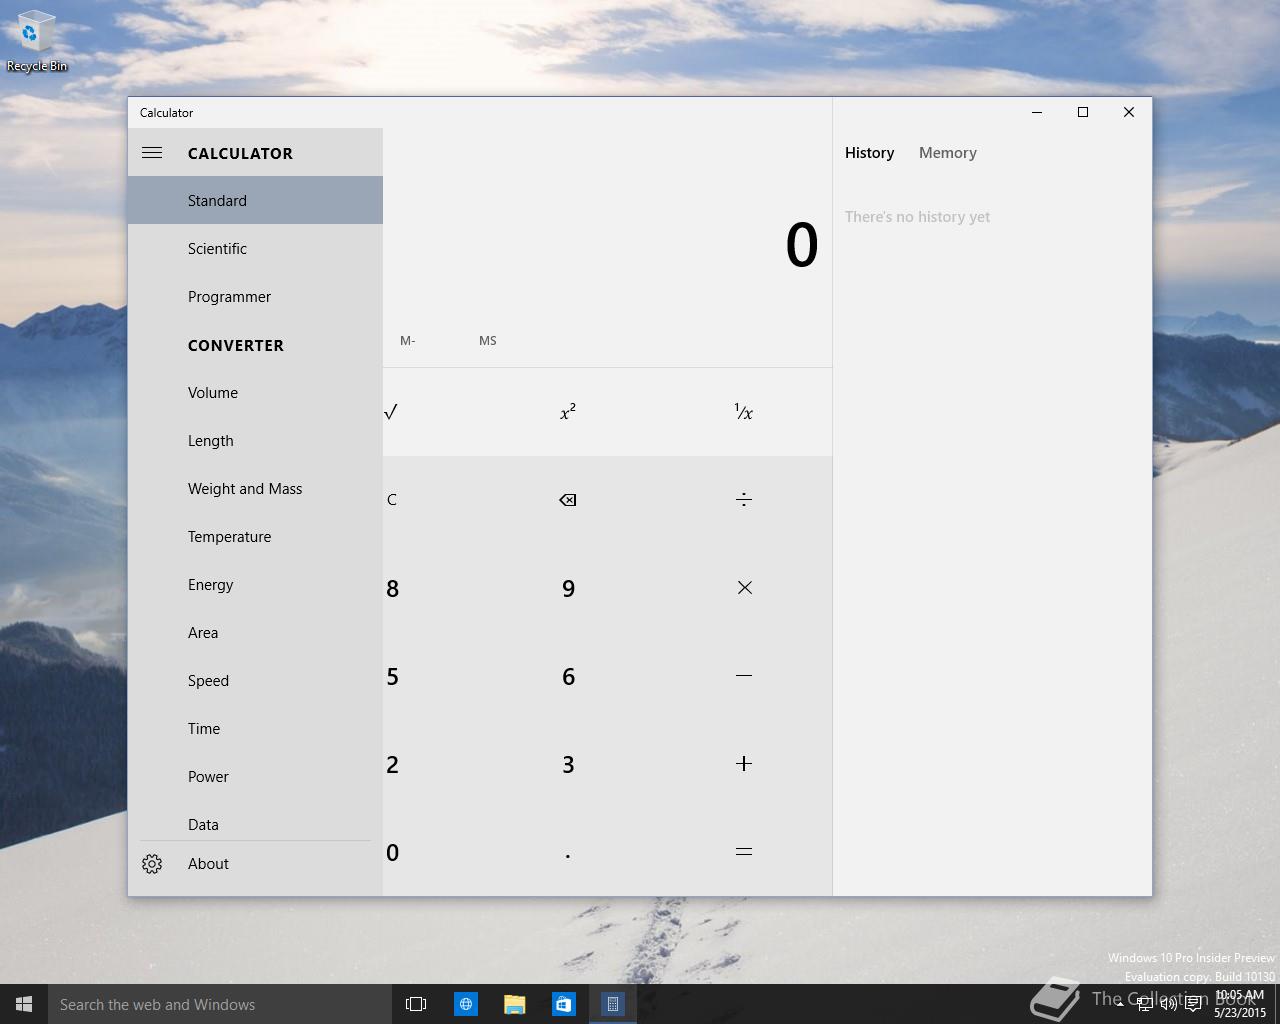Click the Search the web and Windows box

point(219,1004)
